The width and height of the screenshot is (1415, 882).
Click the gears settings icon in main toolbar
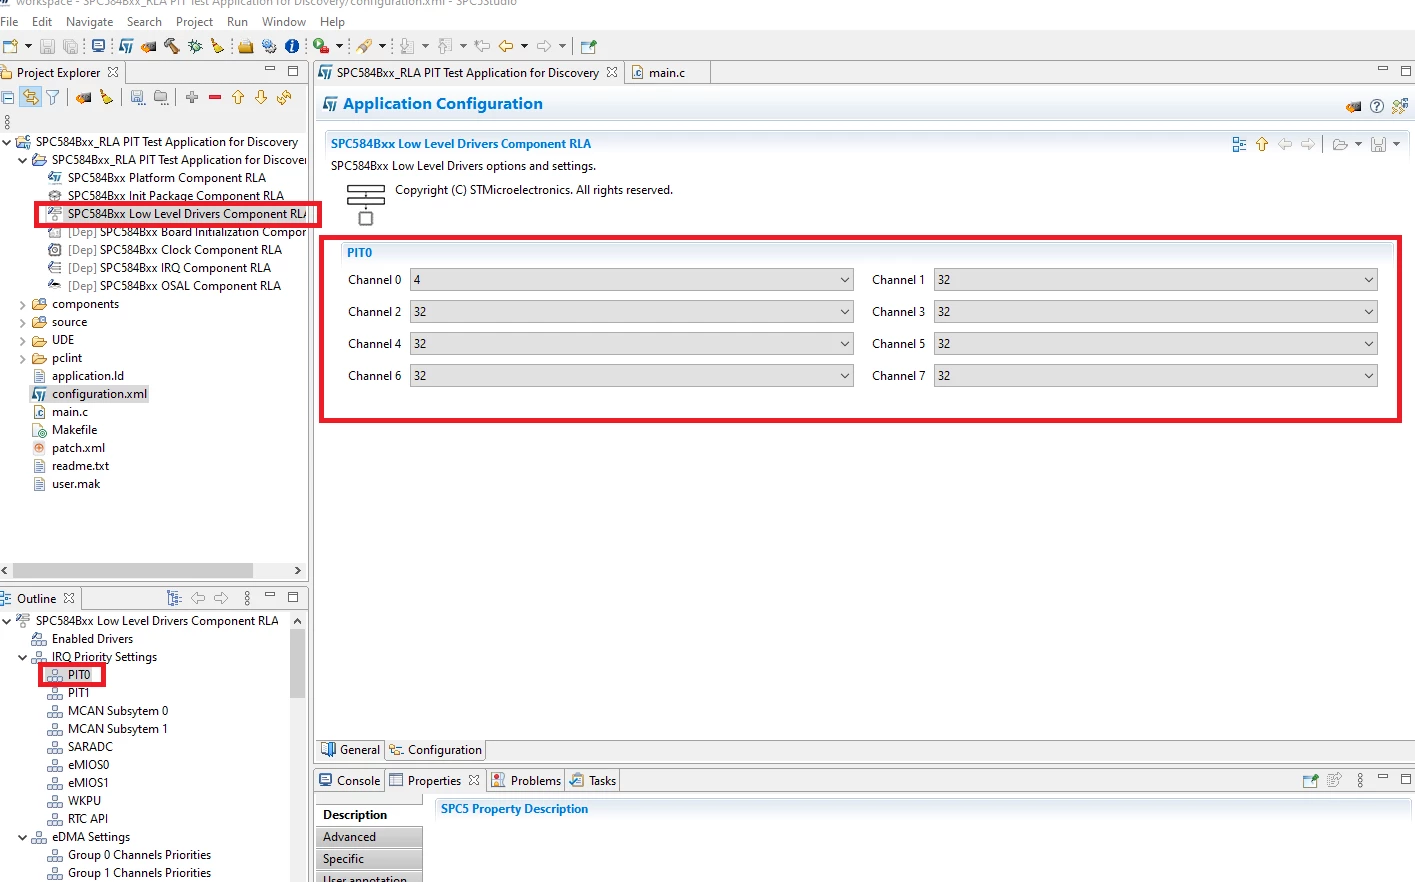coord(269,46)
